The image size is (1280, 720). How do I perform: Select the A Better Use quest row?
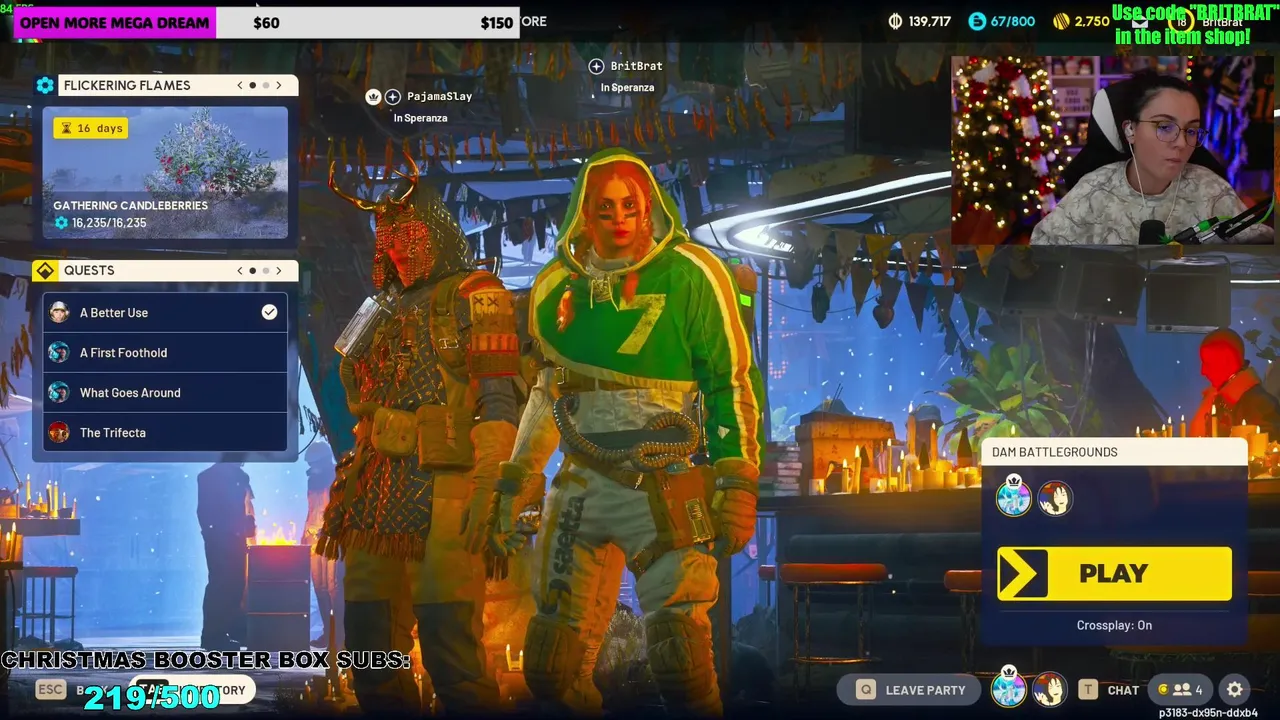165,312
